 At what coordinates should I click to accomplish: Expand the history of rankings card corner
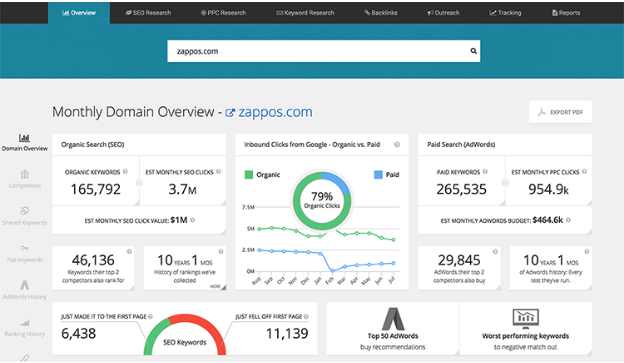(223, 287)
